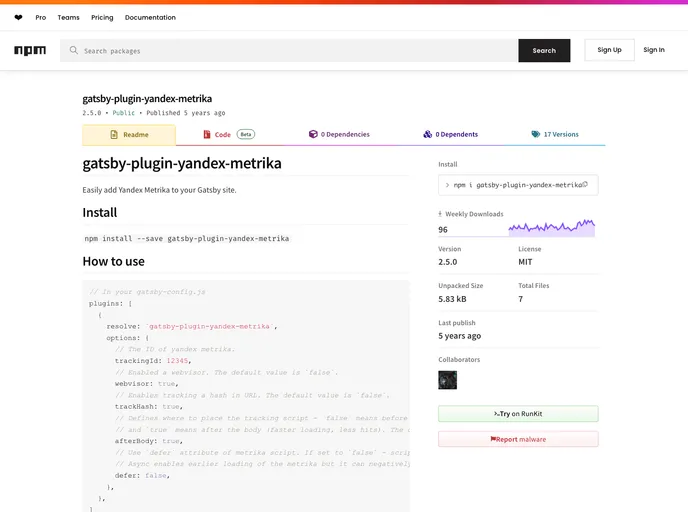Switch to the 0 Dependencies tab
The width and height of the screenshot is (688, 512).
[339, 134]
